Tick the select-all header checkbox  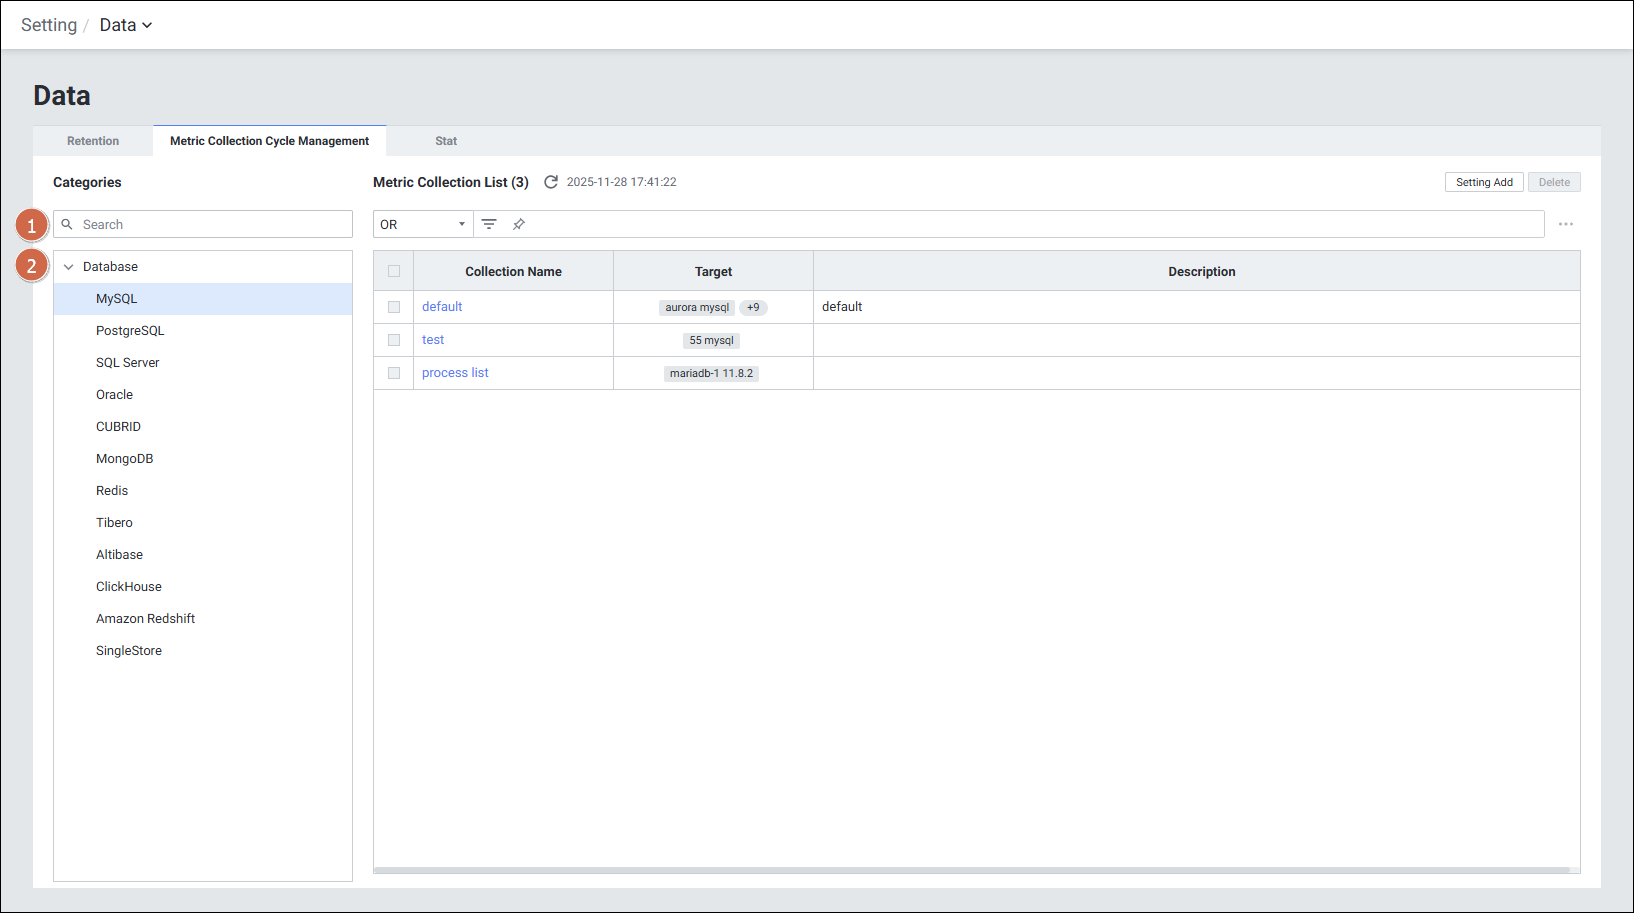pyautogui.click(x=394, y=271)
